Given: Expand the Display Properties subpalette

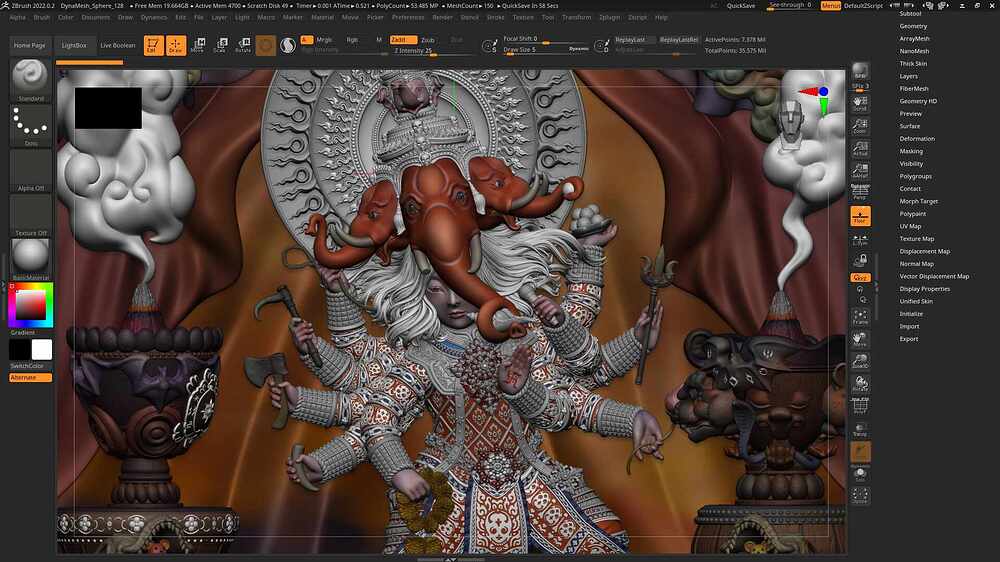Looking at the screenshot, I should coord(925,288).
